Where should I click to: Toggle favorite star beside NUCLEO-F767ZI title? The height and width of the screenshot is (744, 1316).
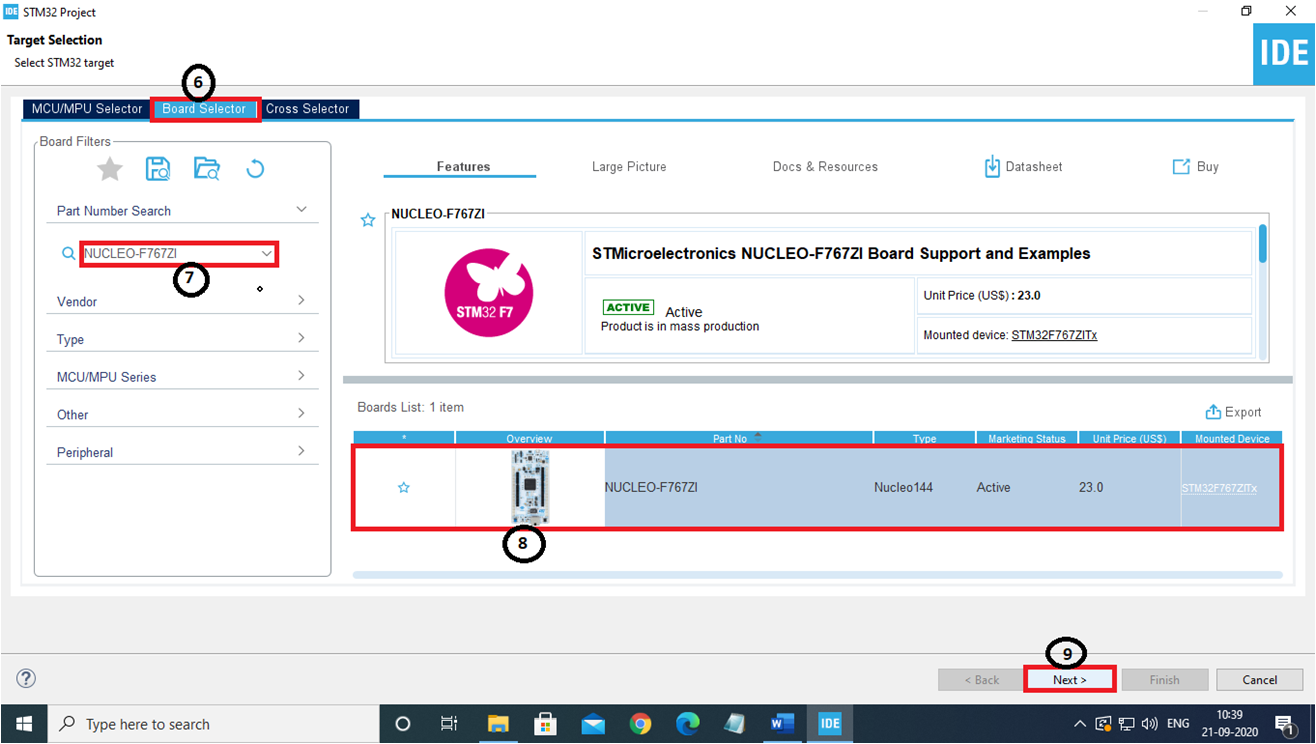click(368, 220)
